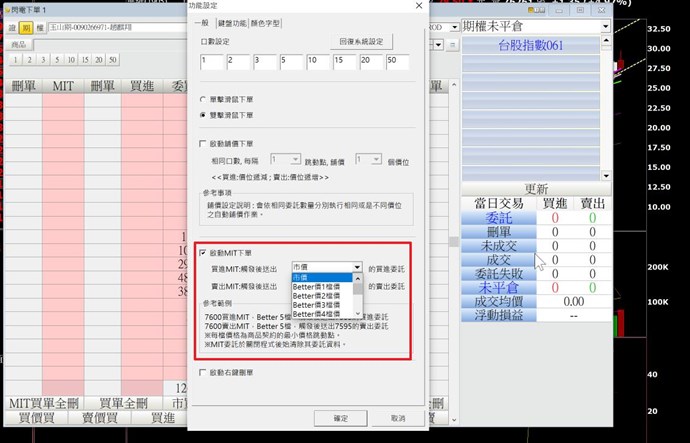Choose 雙擊滑鼠下單 radio button
This screenshot has width=690, height=443.
point(204,116)
